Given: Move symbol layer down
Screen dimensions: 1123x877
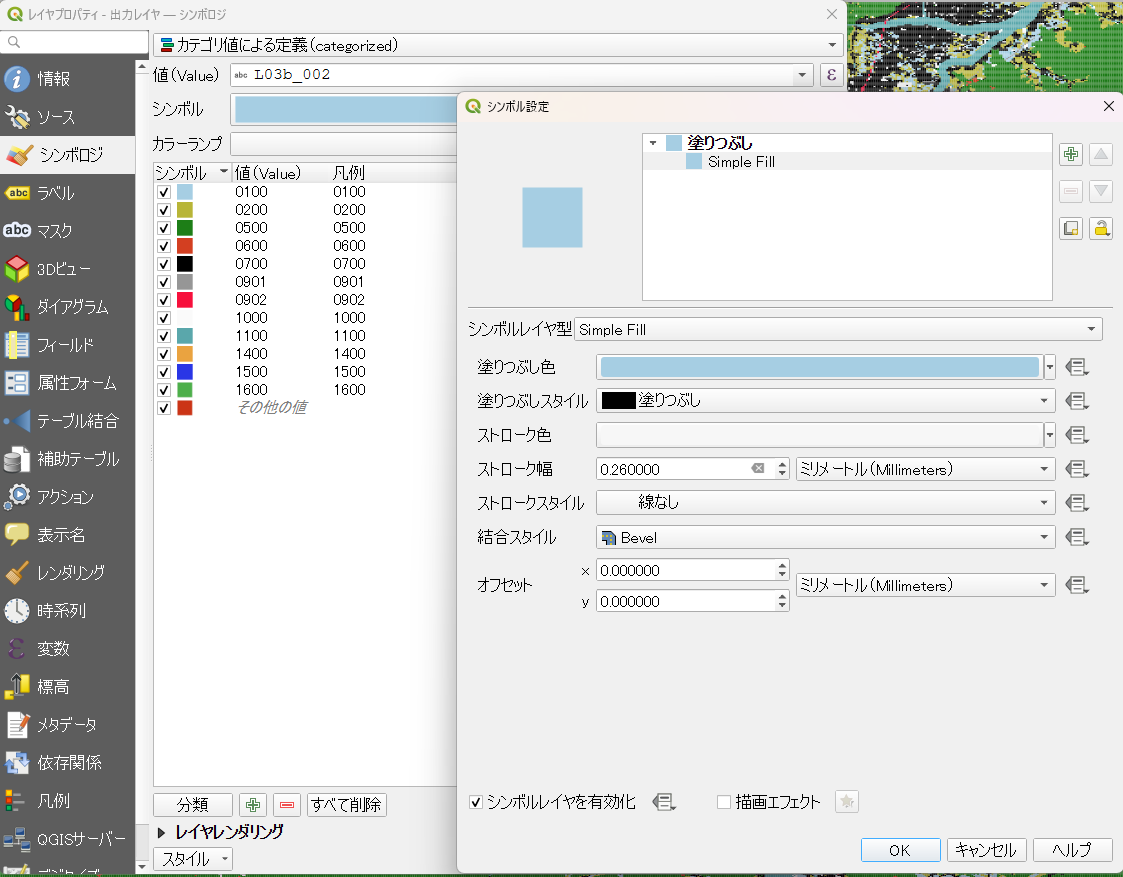Looking at the screenshot, I should coord(1101,191).
